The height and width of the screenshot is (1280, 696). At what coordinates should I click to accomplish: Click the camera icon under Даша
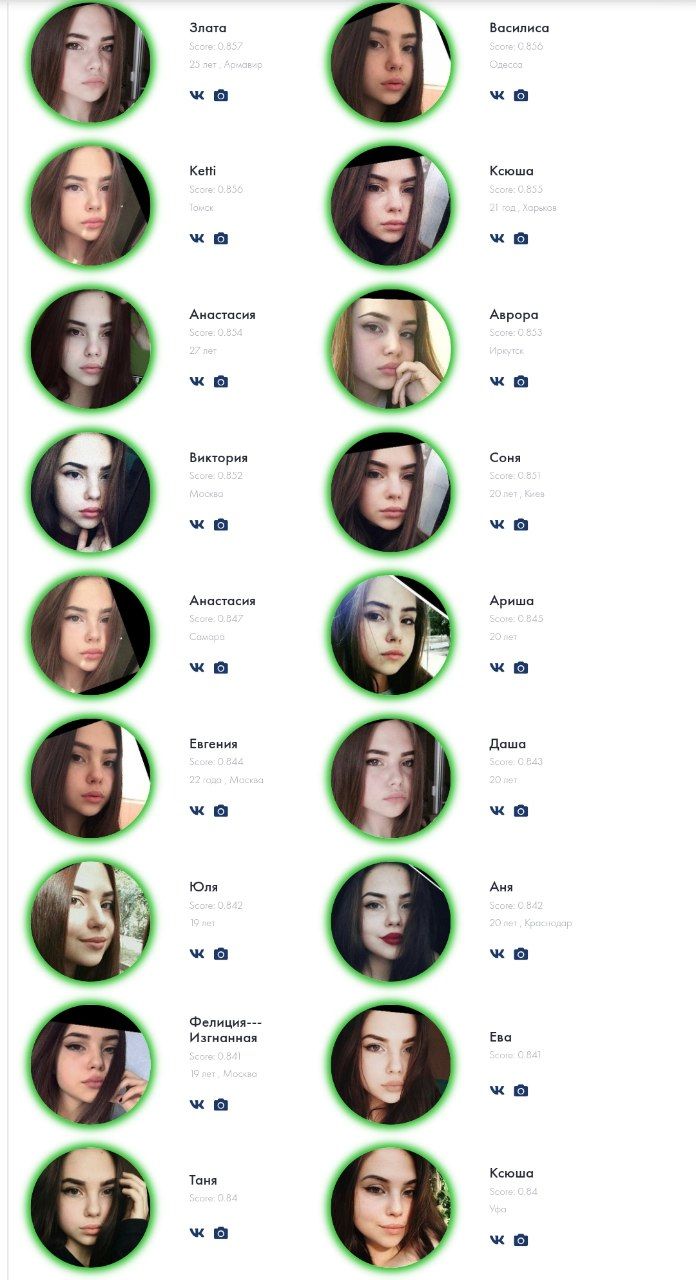coord(521,811)
